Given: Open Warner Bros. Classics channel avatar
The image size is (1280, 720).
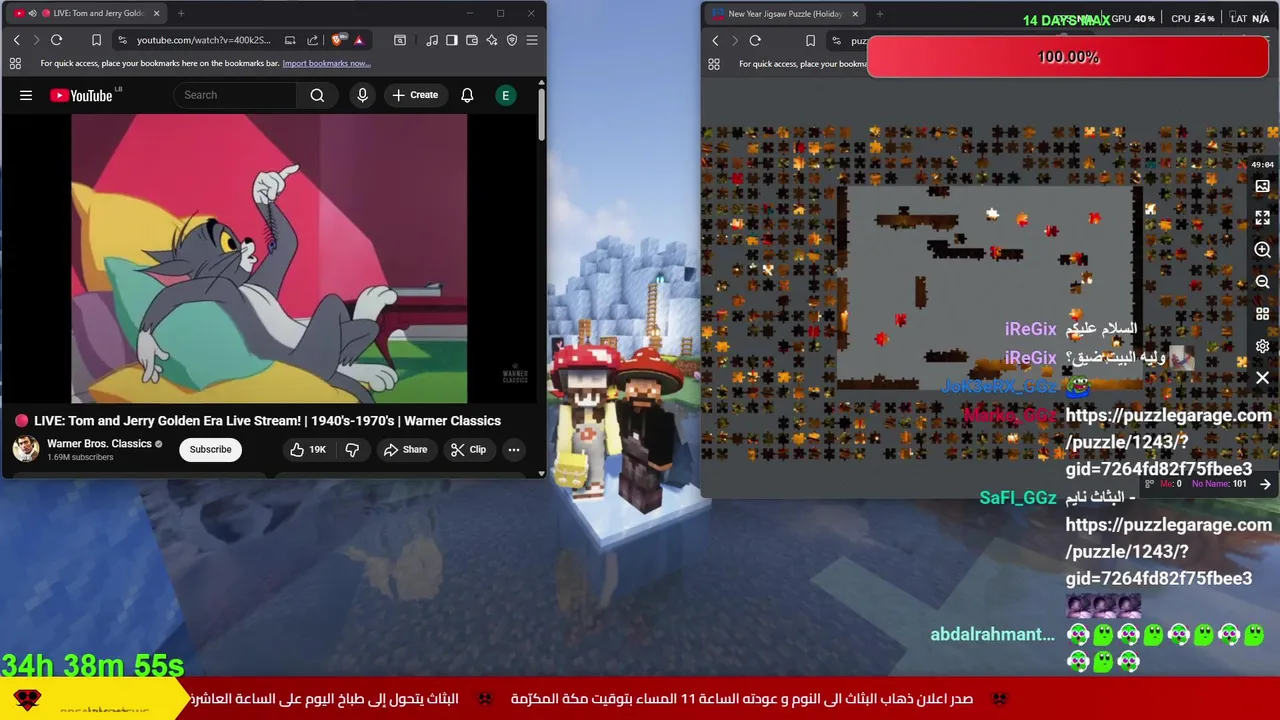Looking at the screenshot, I should pyautogui.click(x=26, y=449).
